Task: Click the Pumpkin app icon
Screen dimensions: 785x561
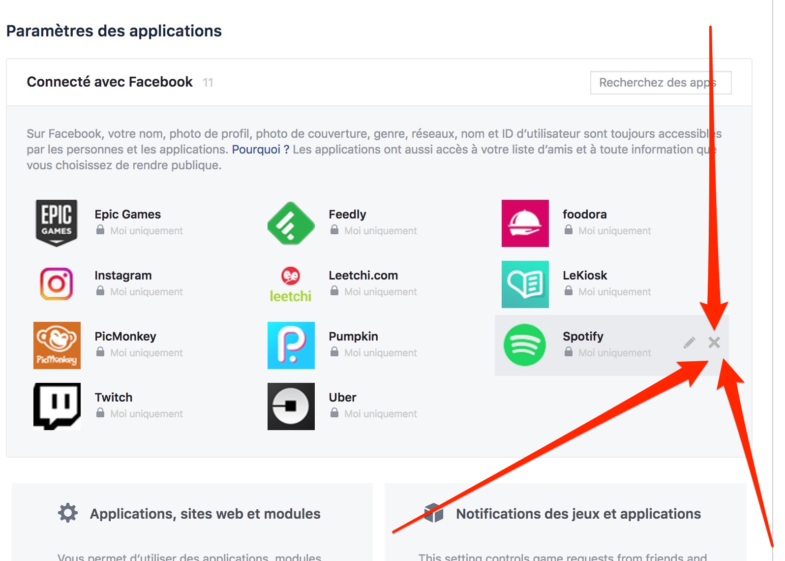Action: [291, 345]
